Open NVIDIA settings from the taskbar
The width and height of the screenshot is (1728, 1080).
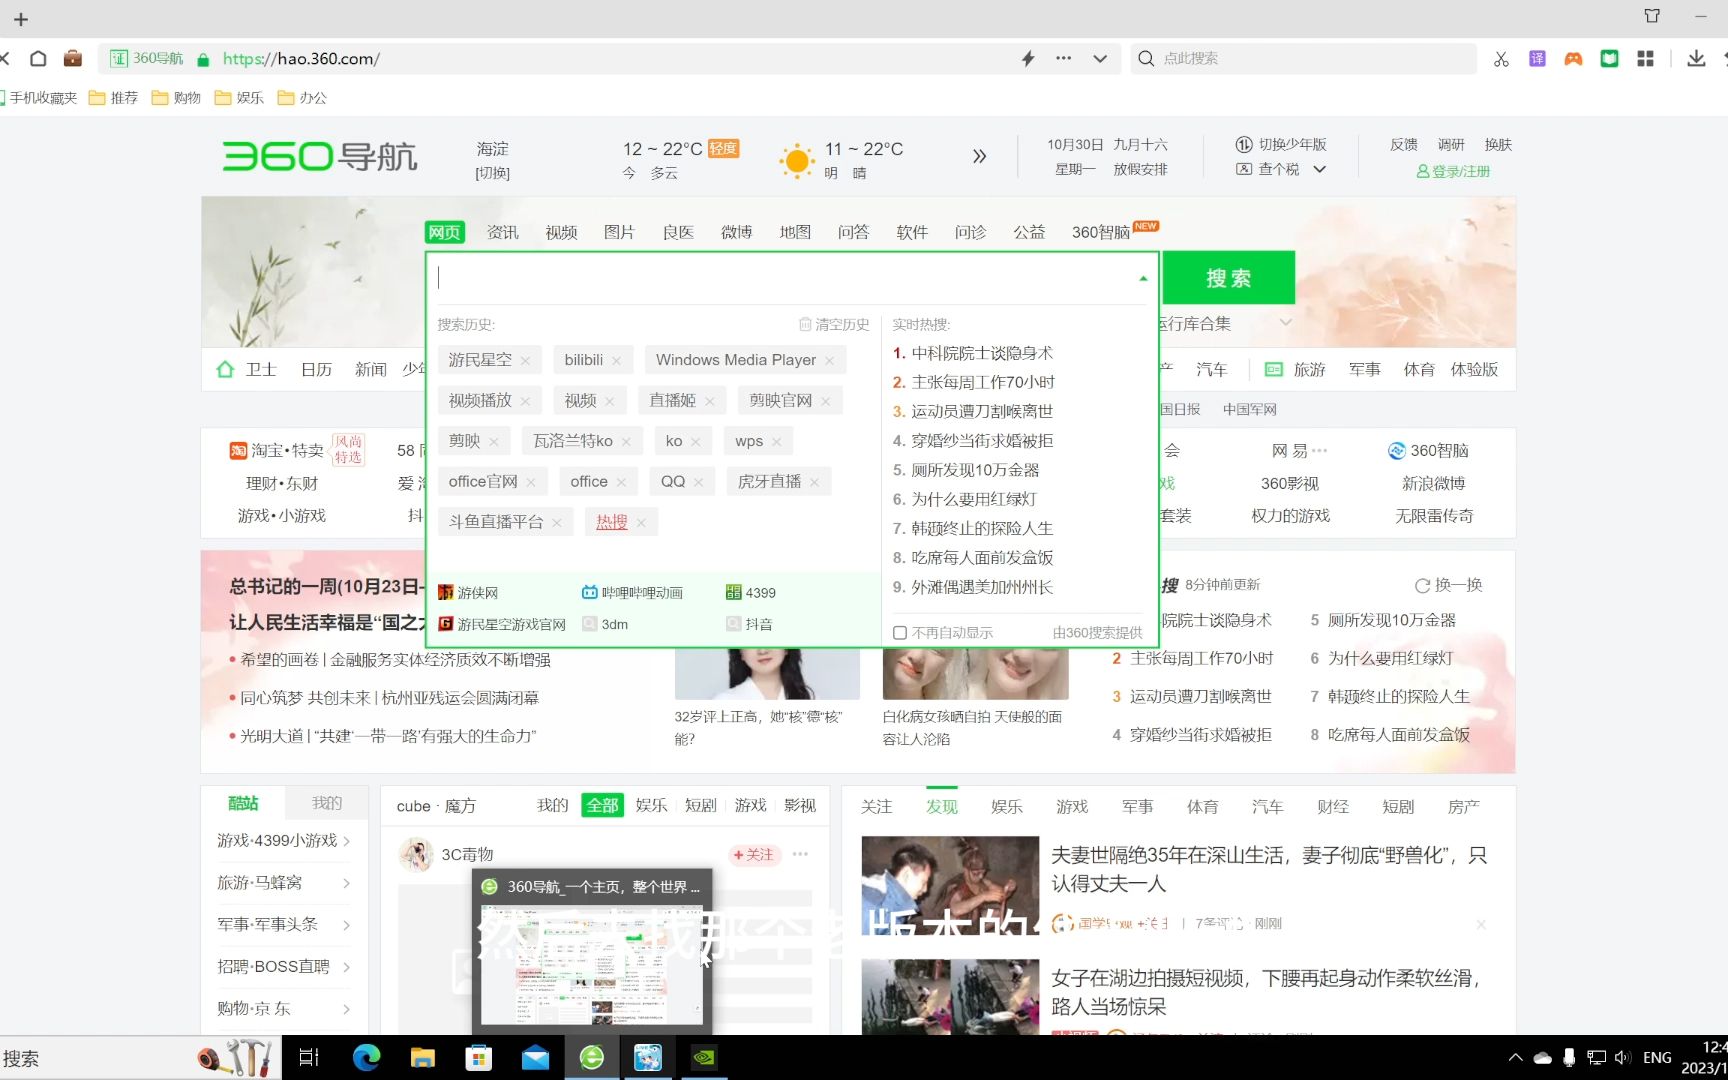(x=704, y=1057)
